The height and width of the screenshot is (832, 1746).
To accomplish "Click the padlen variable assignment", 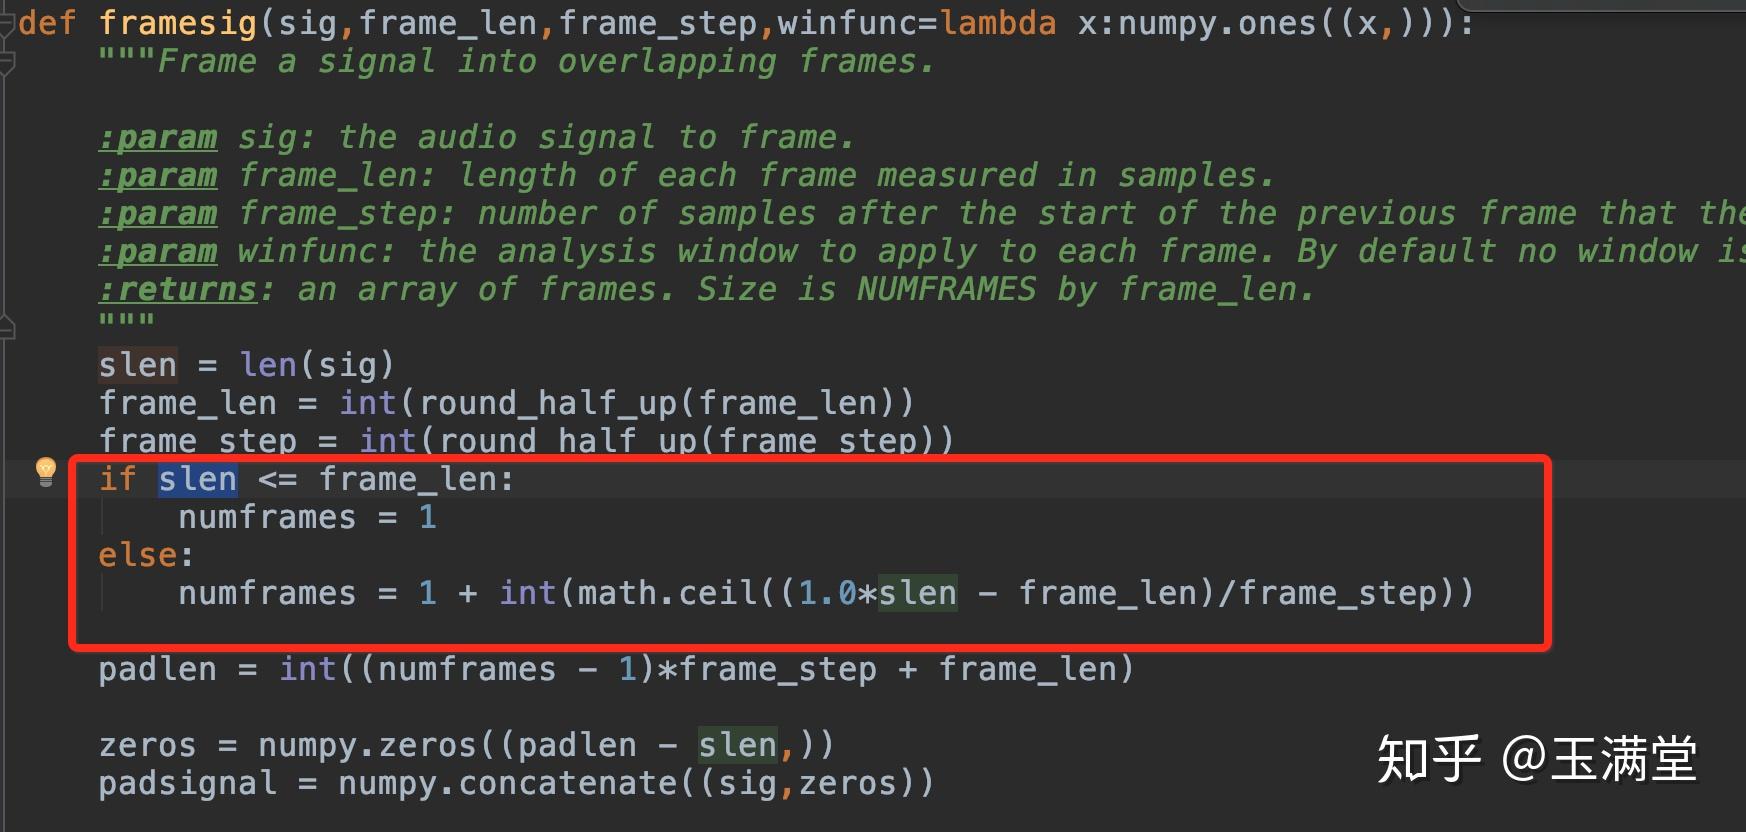I will coord(157,669).
